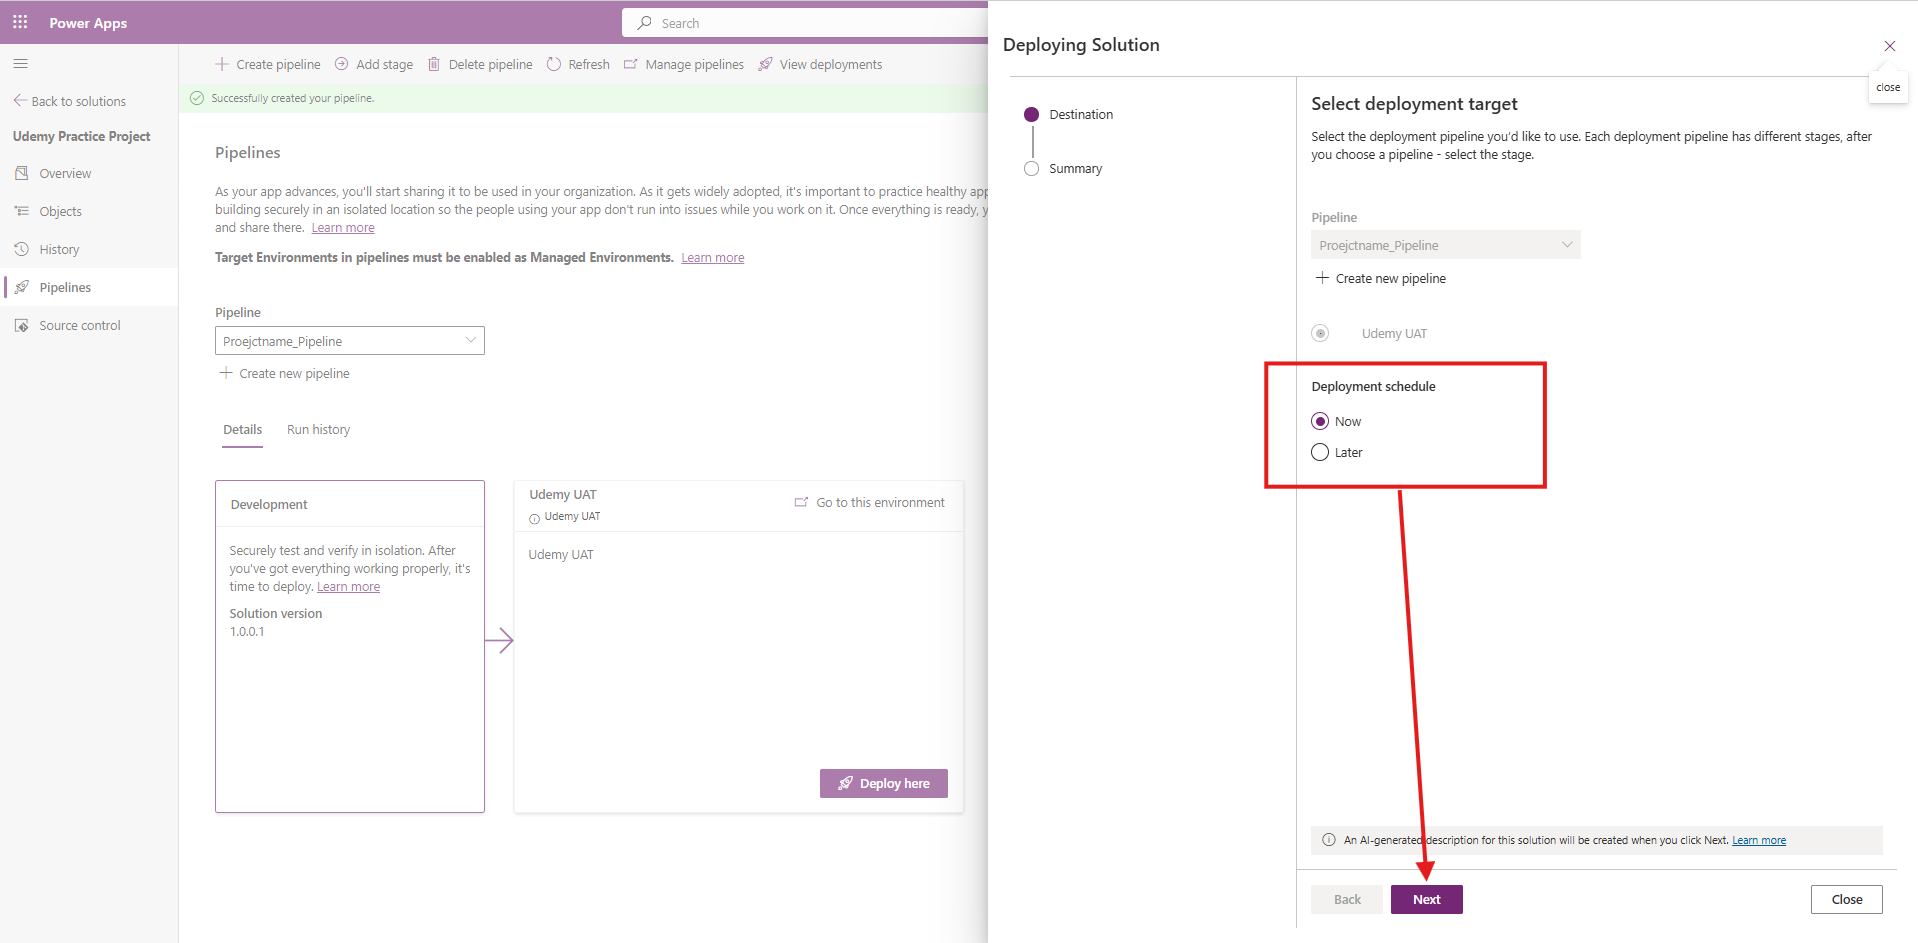Click Learn more after 'and share there'
The height and width of the screenshot is (943, 1918).
pyautogui.click(x=343, y=228)
